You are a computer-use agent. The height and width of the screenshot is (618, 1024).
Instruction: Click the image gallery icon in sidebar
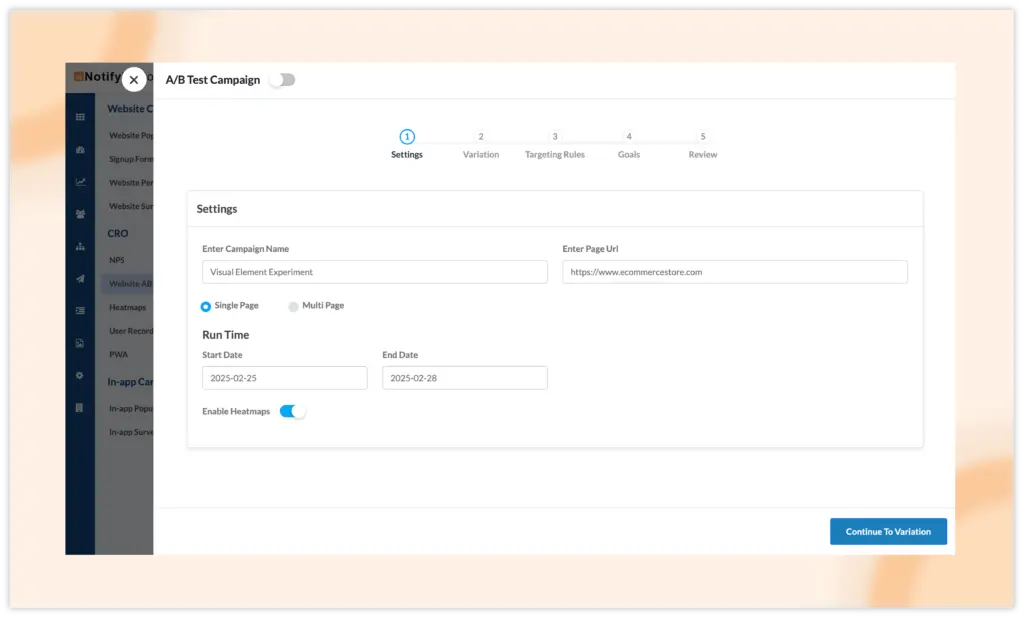[80, 343]
